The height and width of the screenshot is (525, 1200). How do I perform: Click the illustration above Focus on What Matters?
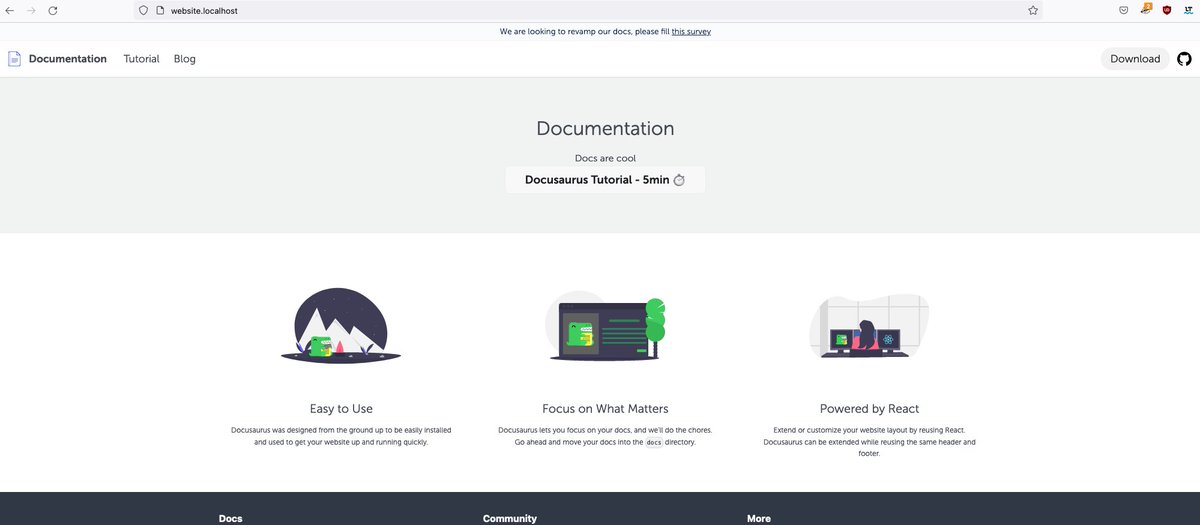[x=605, y=325]
